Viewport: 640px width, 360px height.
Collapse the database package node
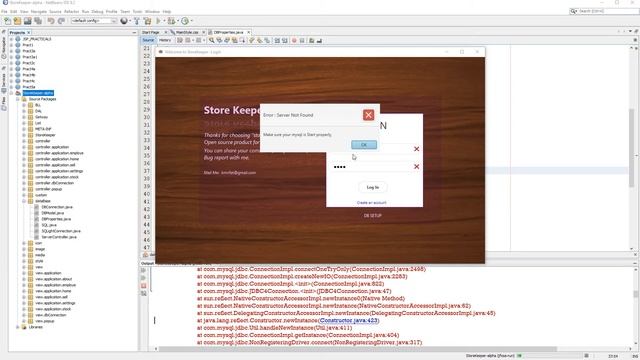click(x=24, y=201)
